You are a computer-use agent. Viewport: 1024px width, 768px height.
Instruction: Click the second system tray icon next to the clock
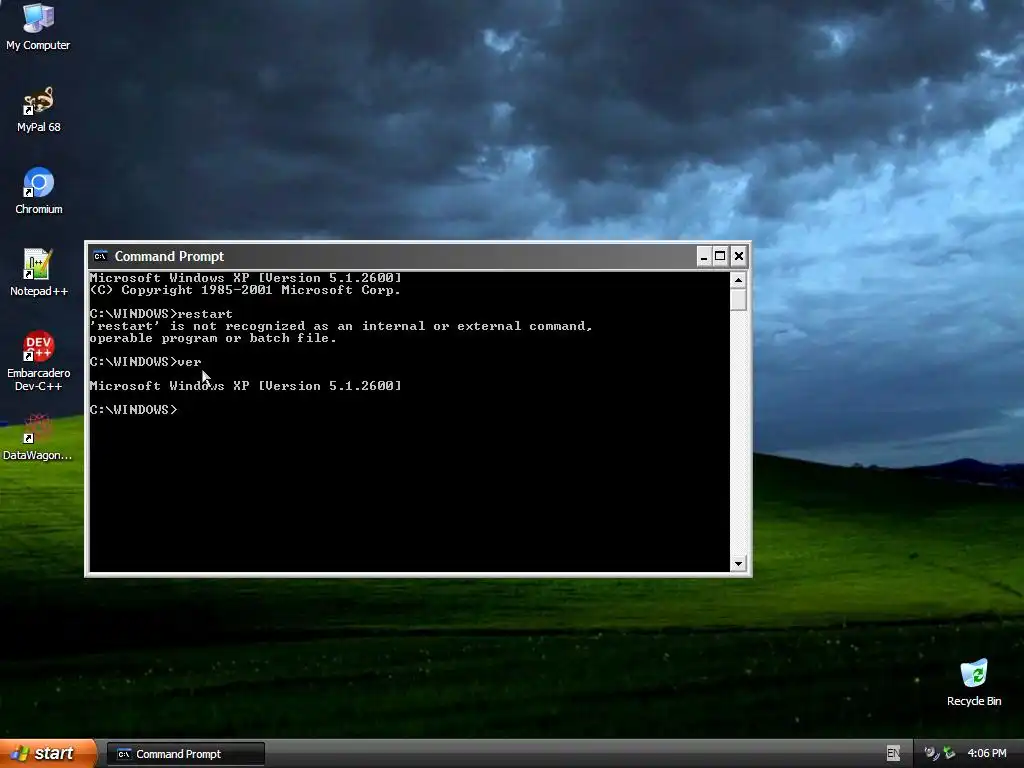coord(949,754)
